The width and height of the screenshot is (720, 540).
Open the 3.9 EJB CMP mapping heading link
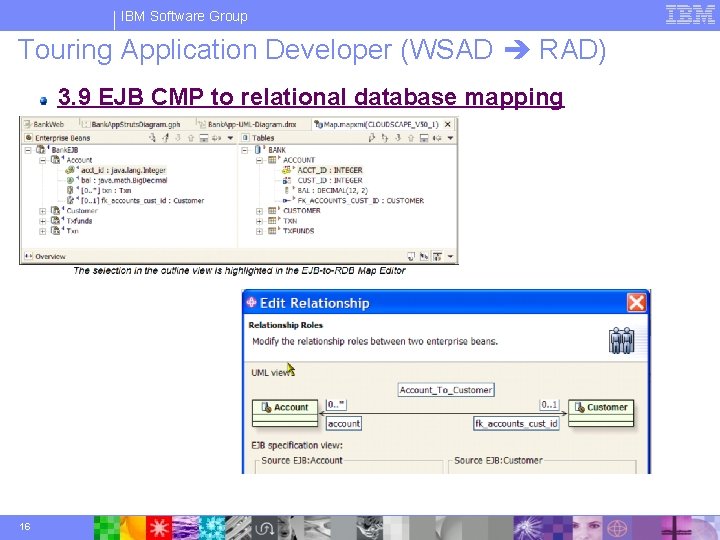(x=310, y=97)
